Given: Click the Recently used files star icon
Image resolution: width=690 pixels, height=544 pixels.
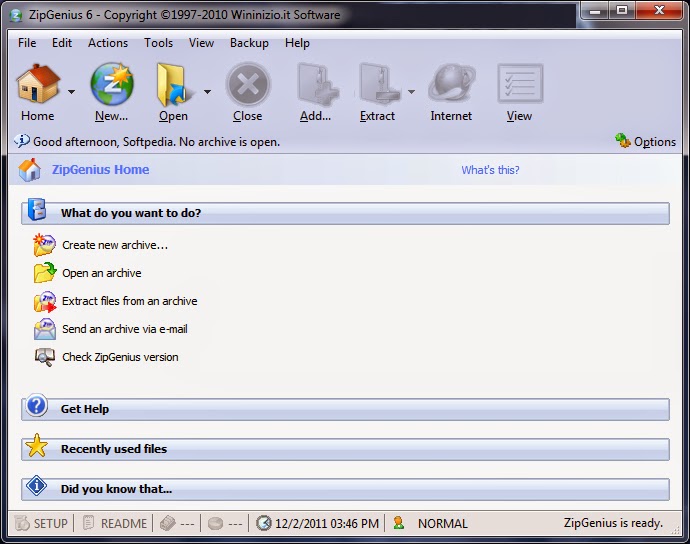Looking at the screenshot, I should [x=36, y=446].
